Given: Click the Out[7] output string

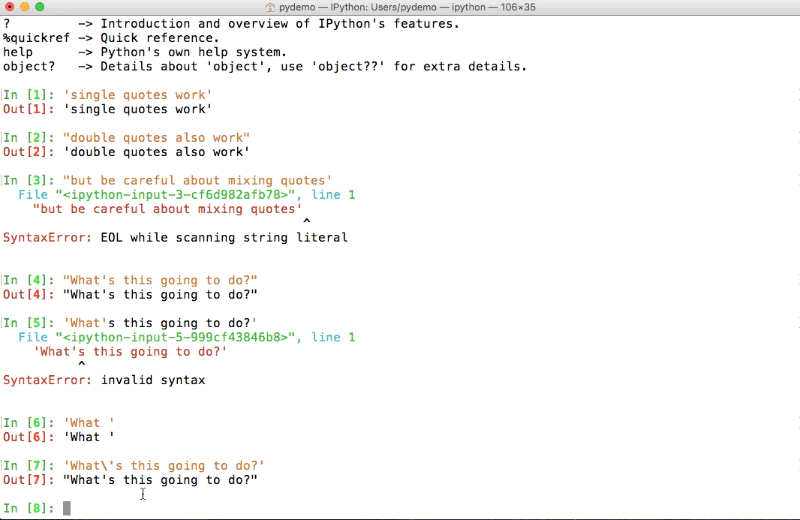Looking at the screenshot, I should pos(160,480).
